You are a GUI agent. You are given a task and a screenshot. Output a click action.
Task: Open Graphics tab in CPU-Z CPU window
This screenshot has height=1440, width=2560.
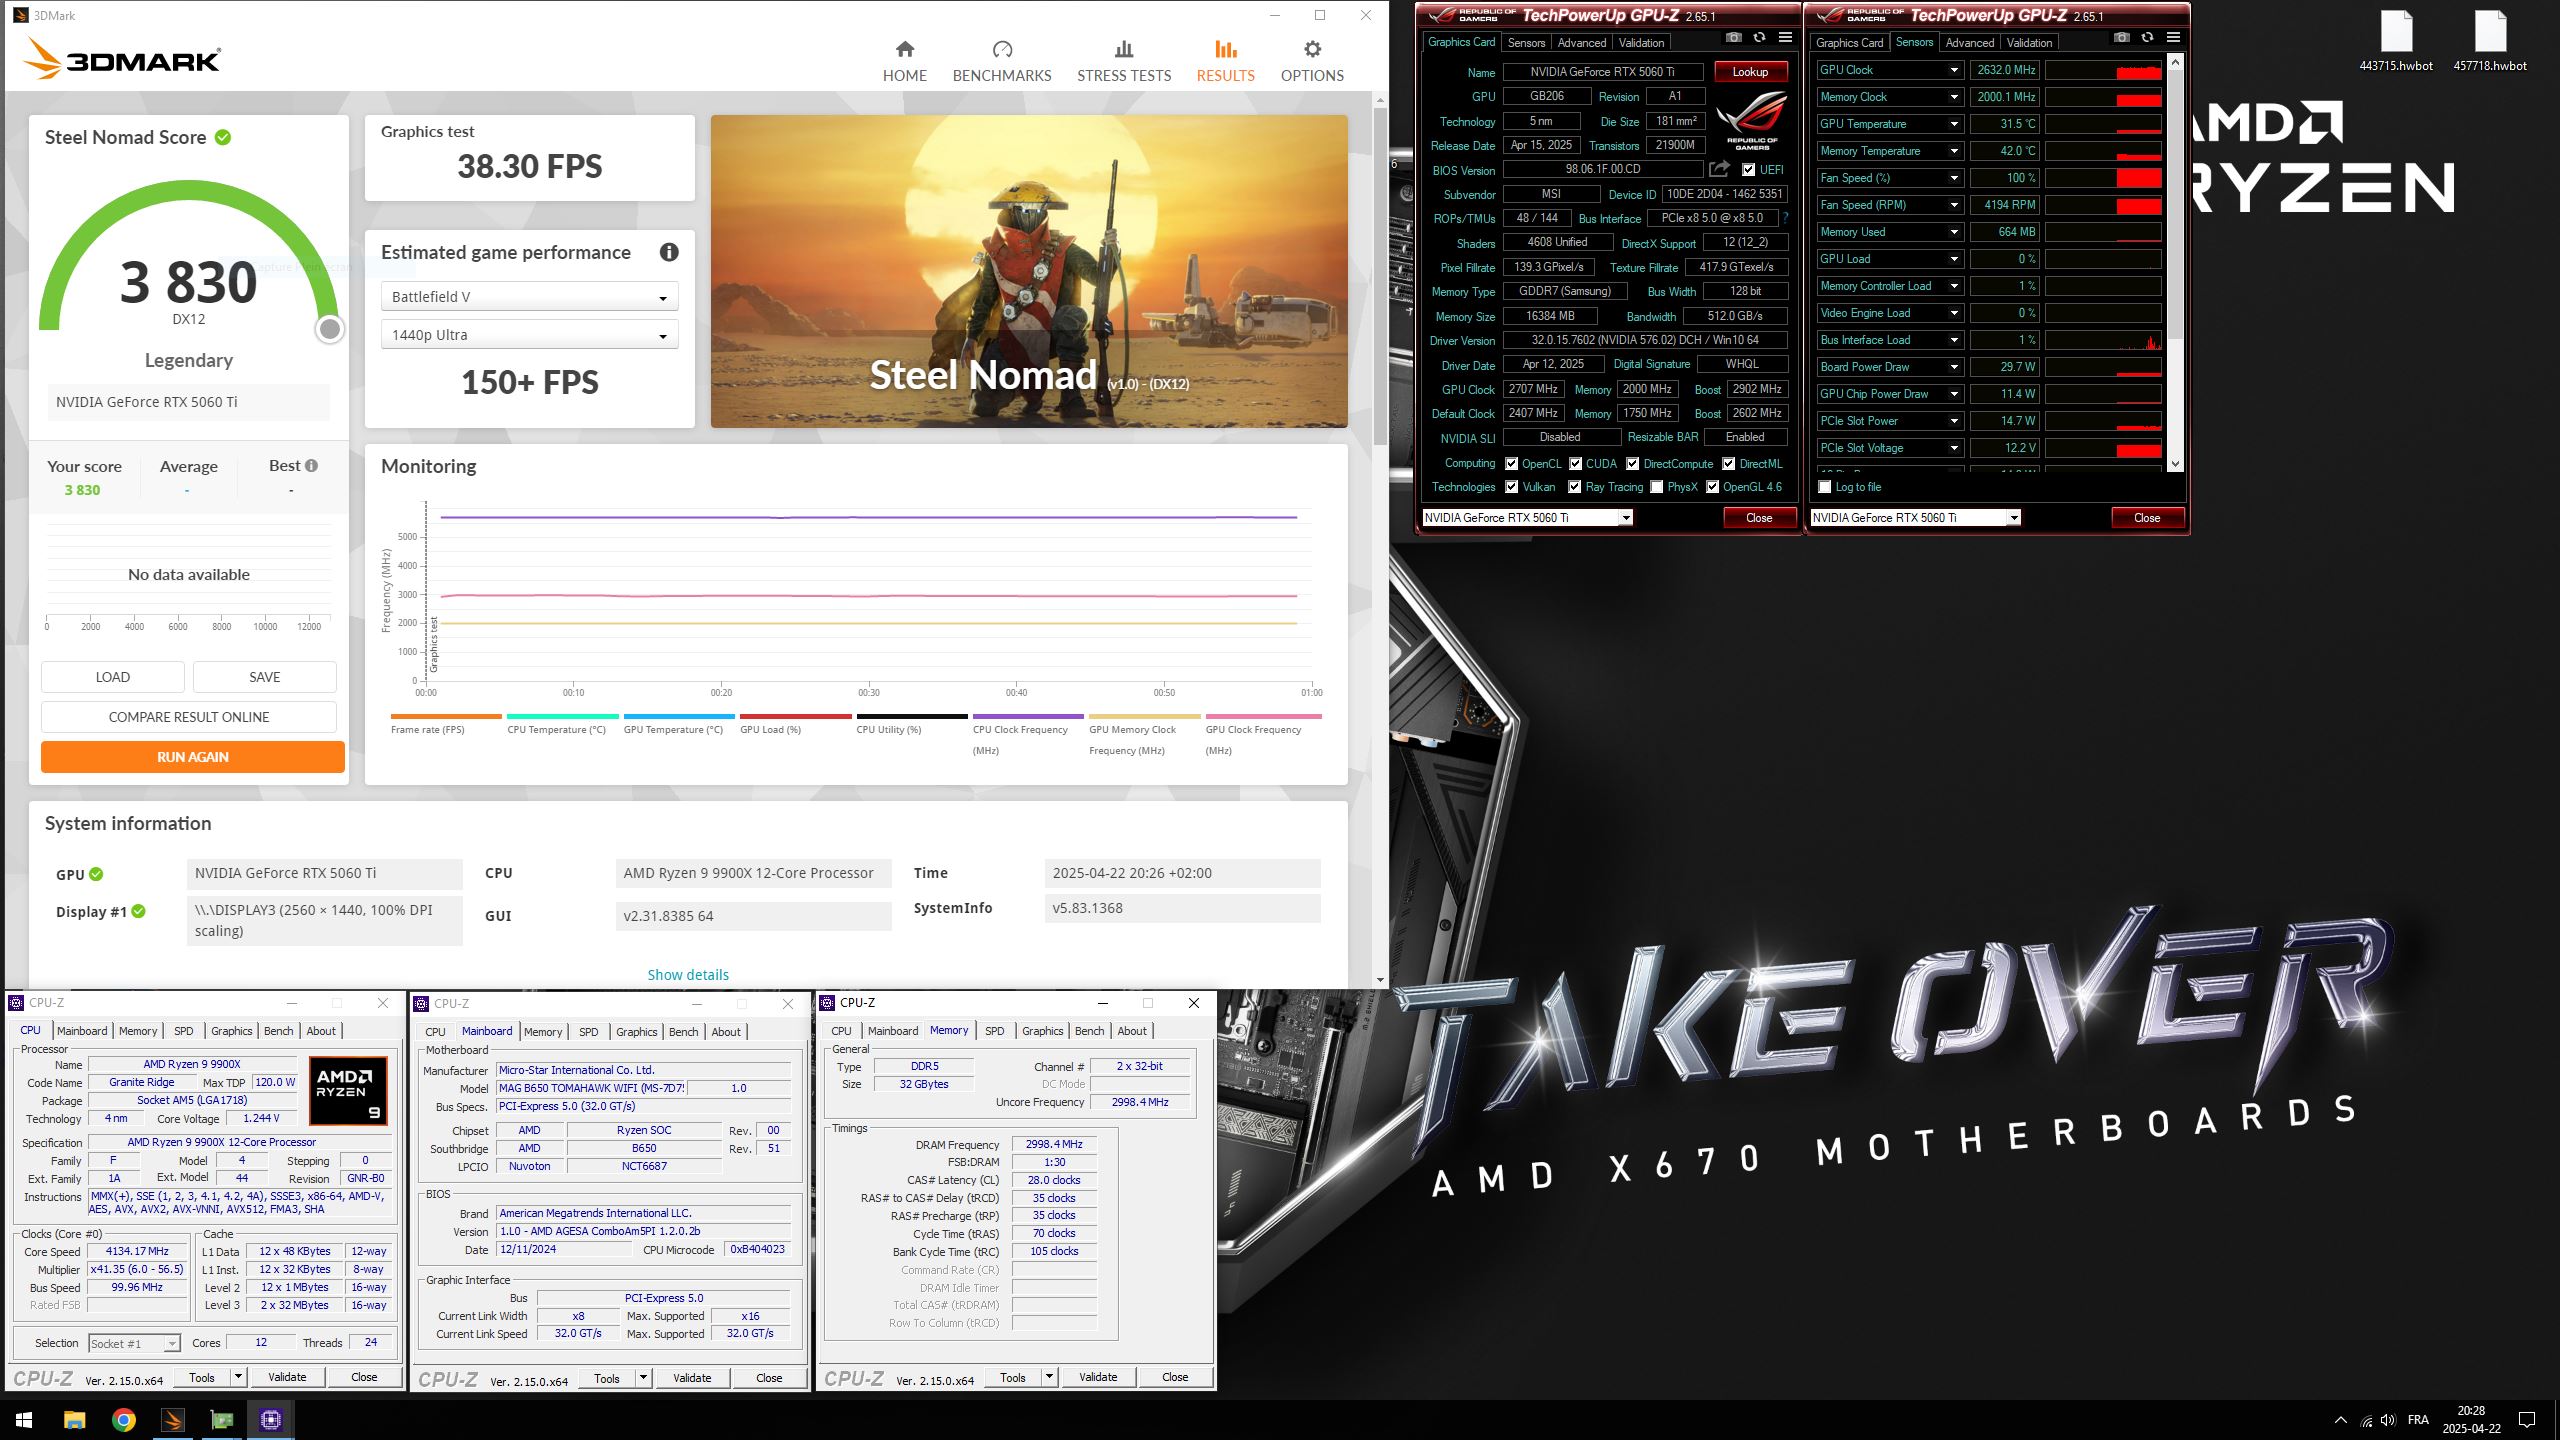pyautogui.click(x=231, y=1031)
